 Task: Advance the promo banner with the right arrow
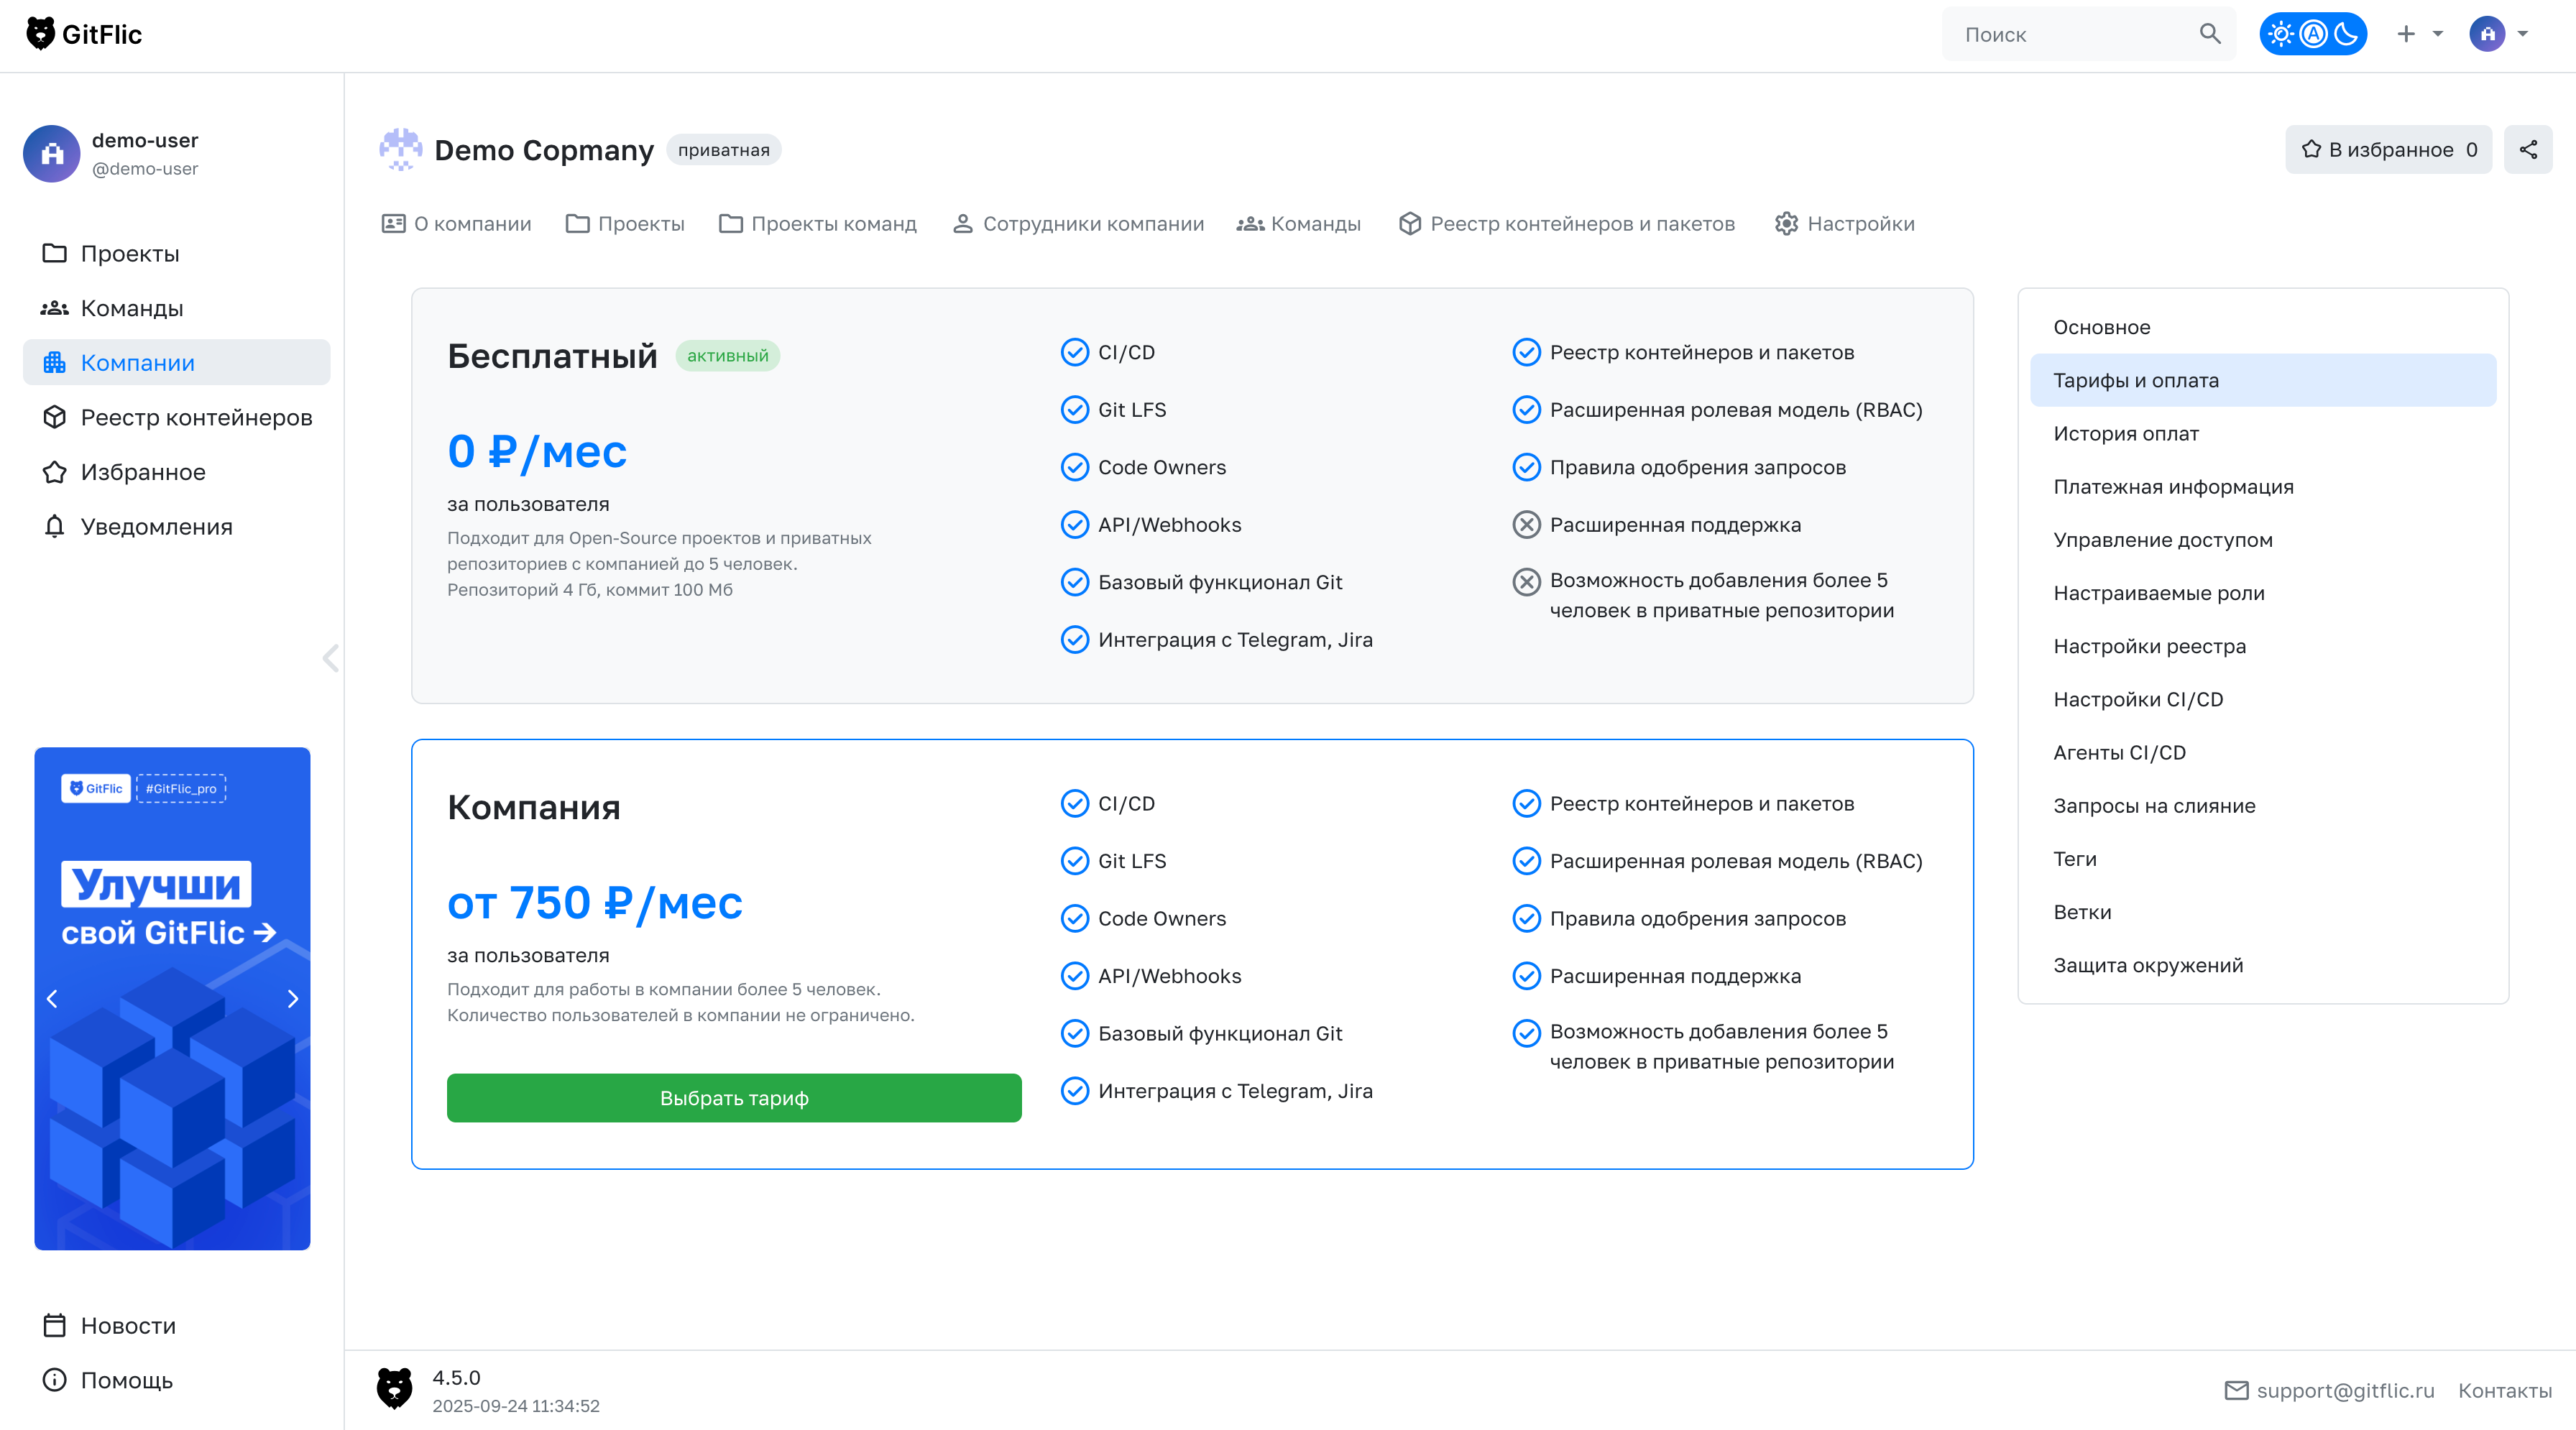pos(293,999)
